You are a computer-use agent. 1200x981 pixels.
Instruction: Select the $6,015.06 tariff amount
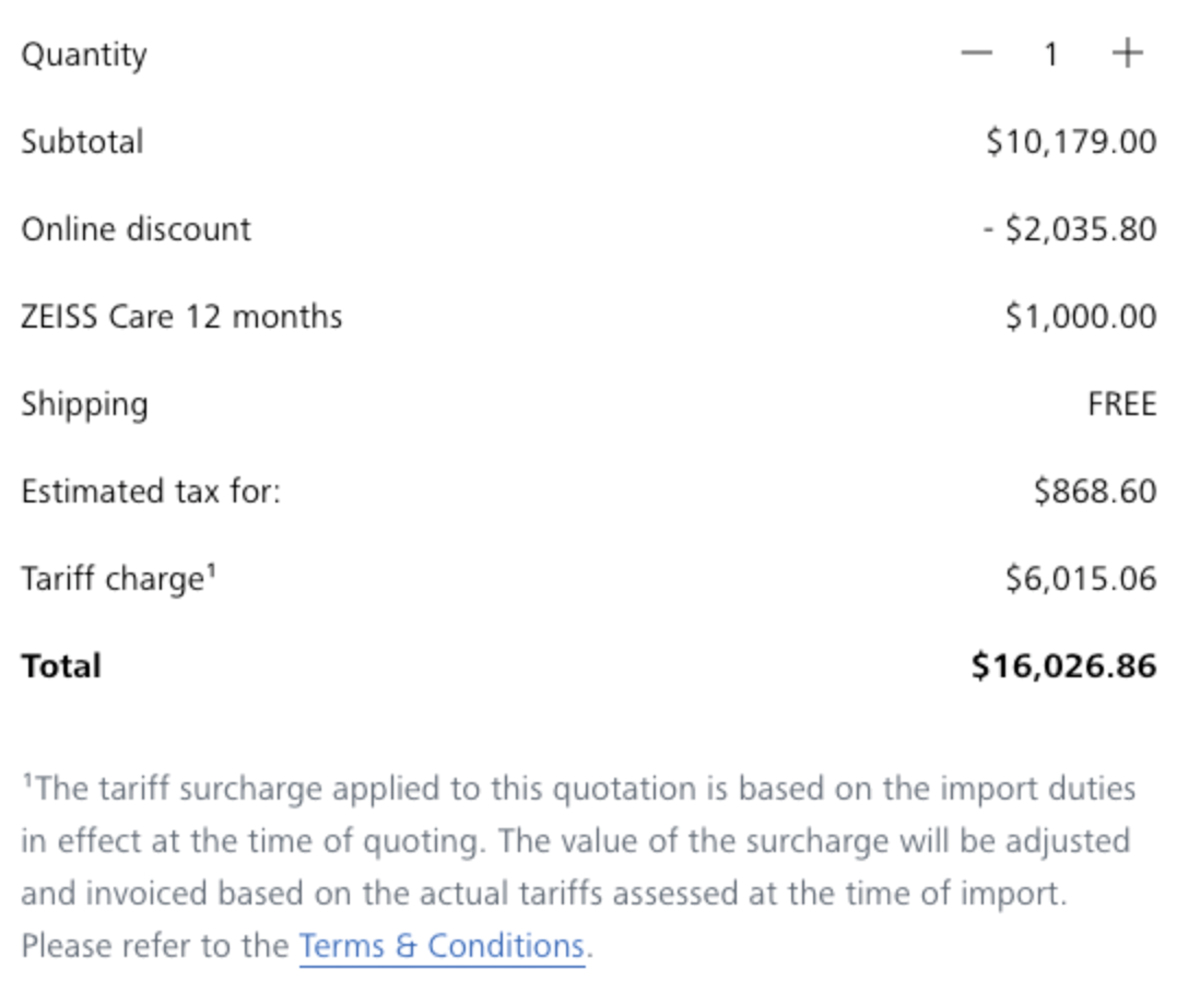coord(1081,579)
